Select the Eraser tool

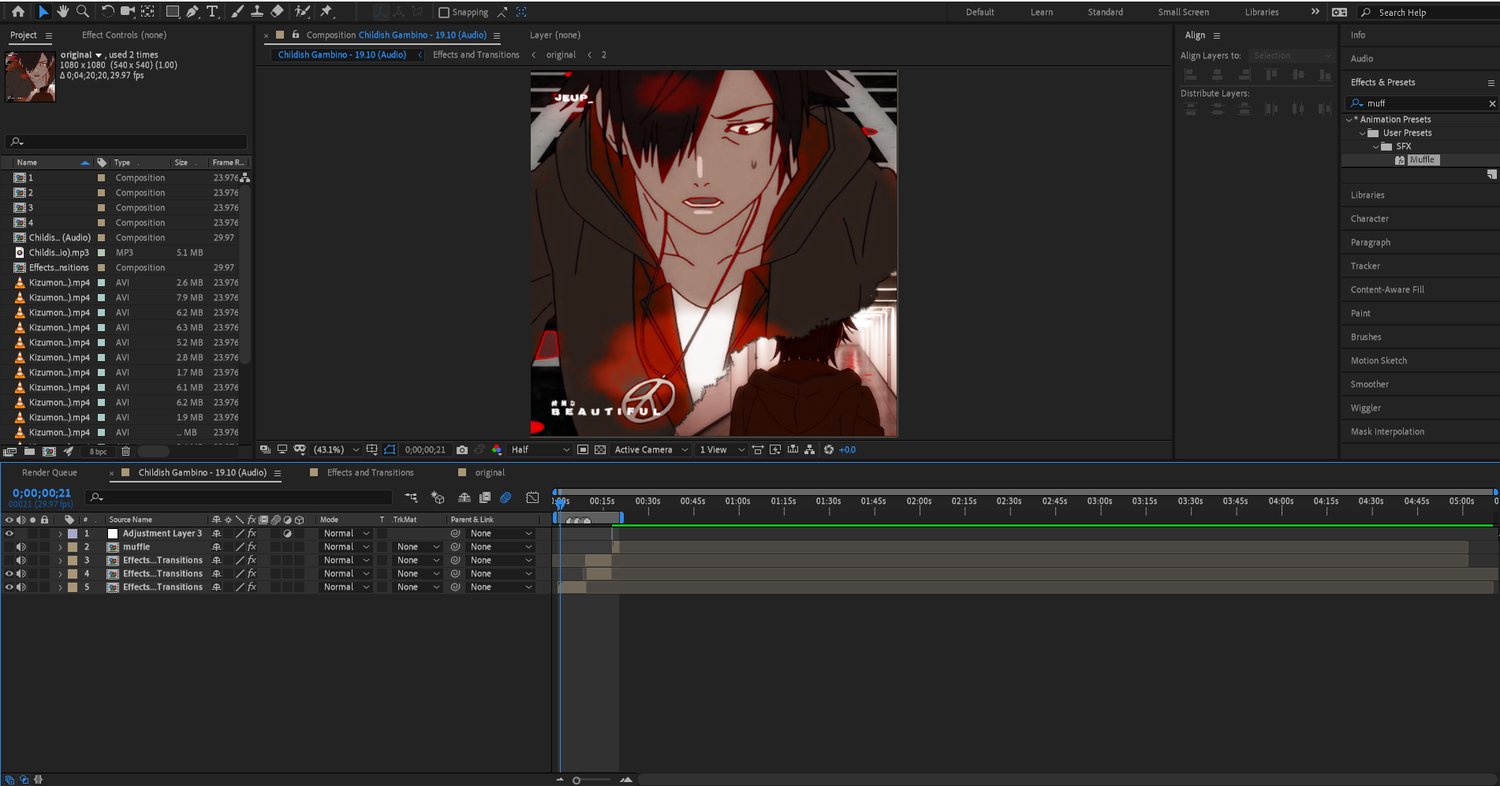[x=277, y=12]
